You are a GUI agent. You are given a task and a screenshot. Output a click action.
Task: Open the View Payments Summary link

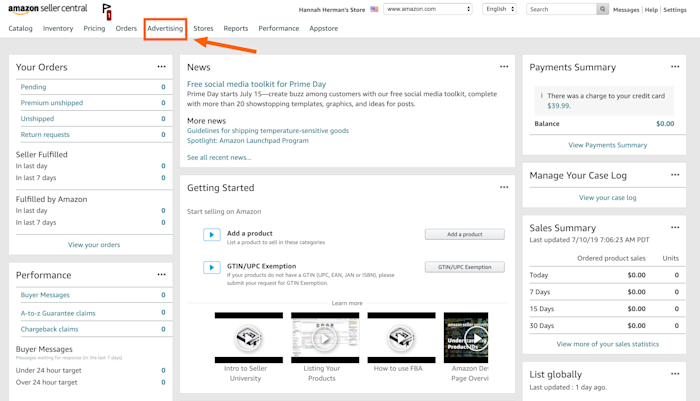tap(608, 145)
